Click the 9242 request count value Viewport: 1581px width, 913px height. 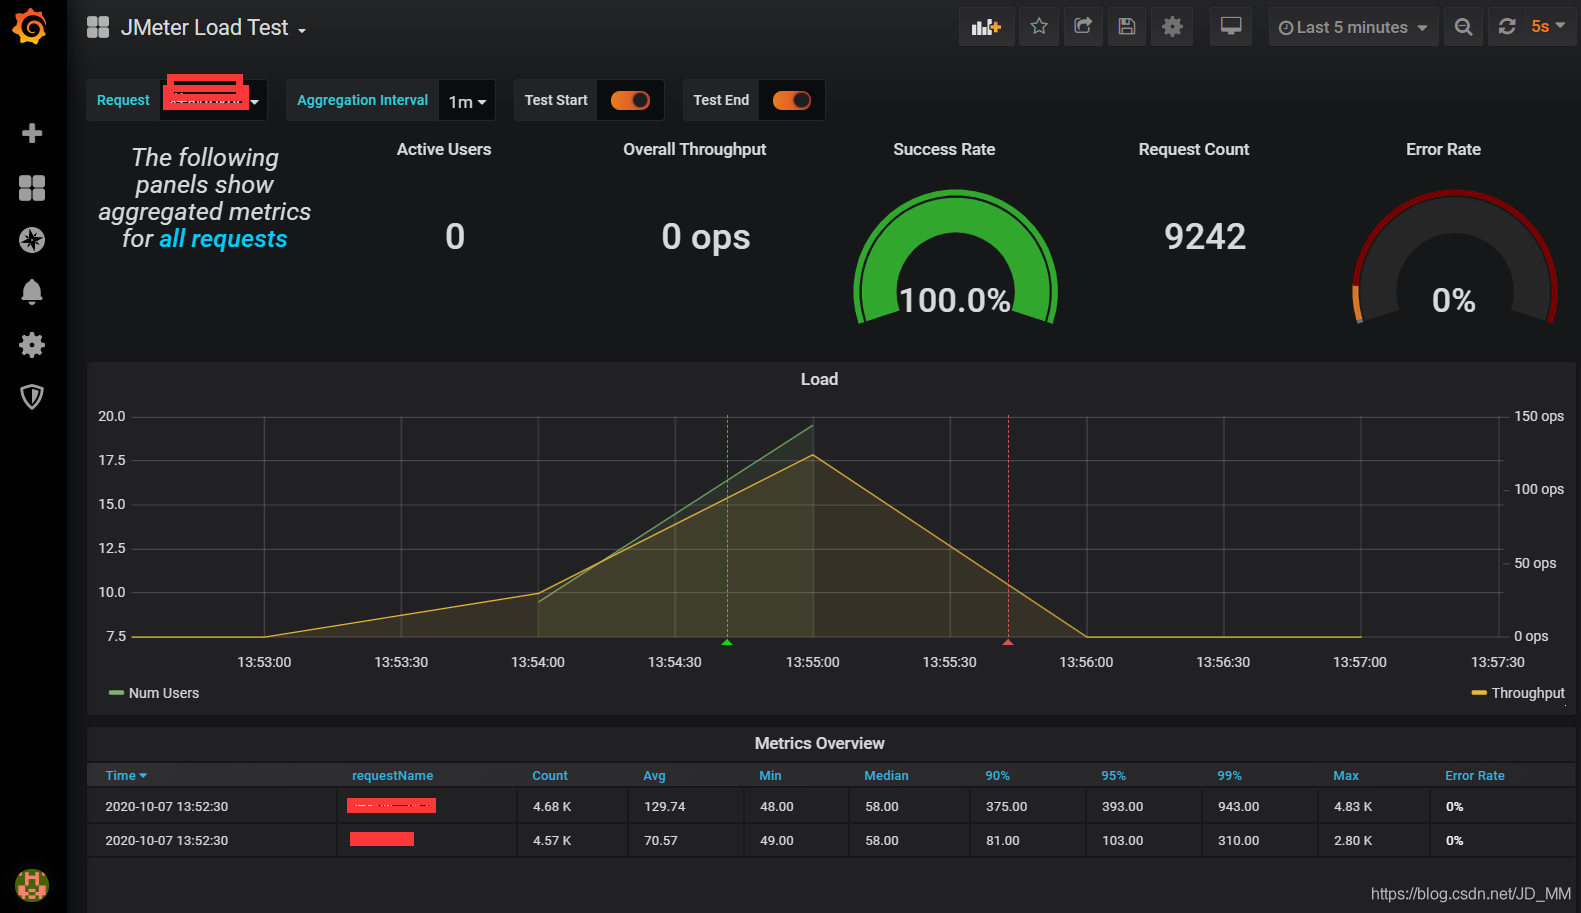pos(1205,237)
